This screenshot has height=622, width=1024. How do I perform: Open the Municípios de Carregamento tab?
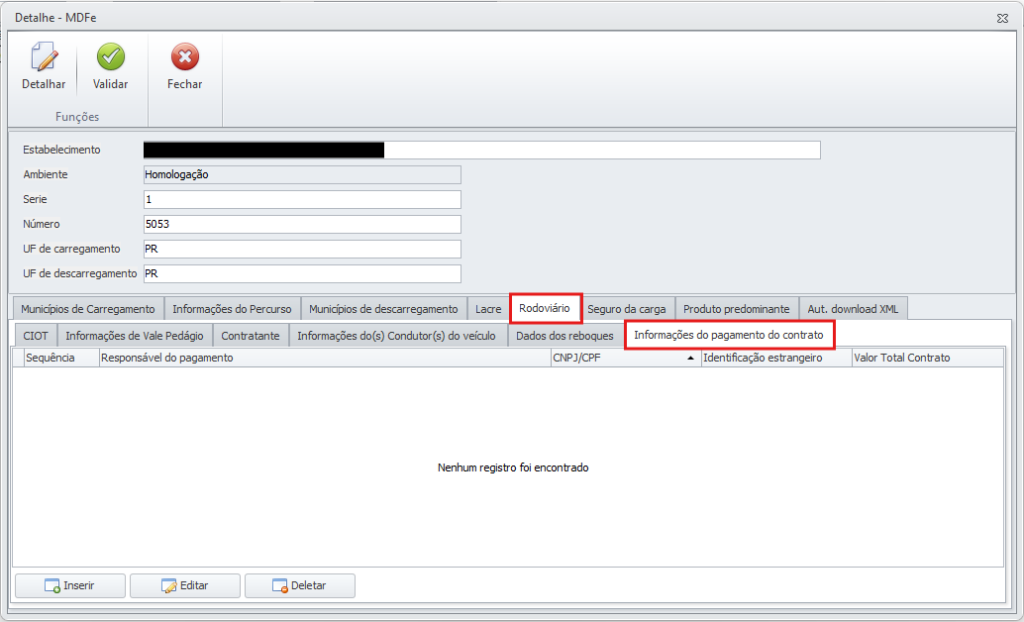coord(88,309)
